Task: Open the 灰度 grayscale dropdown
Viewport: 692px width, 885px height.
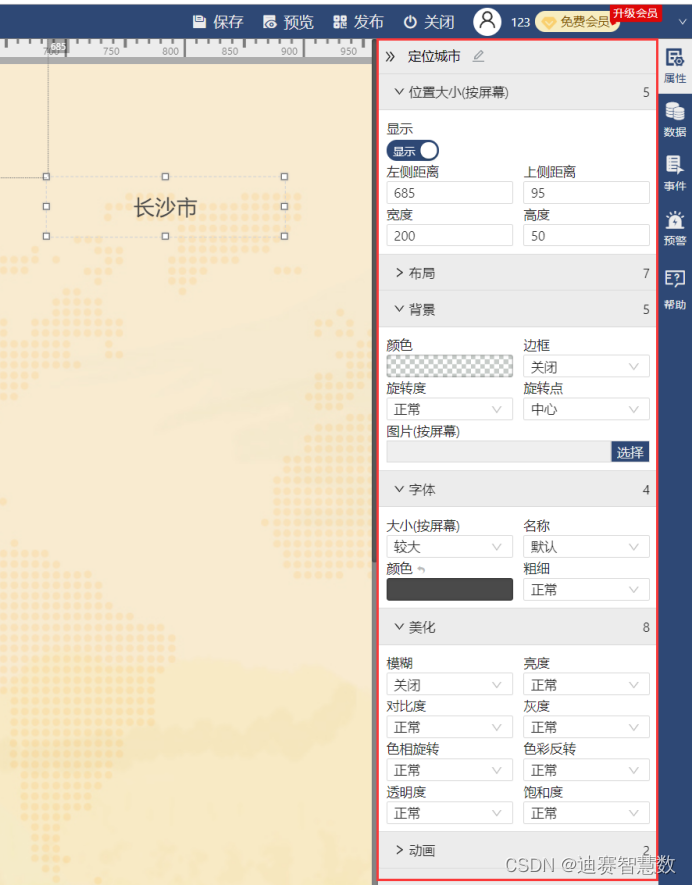Action: click(x=586, y=727)
